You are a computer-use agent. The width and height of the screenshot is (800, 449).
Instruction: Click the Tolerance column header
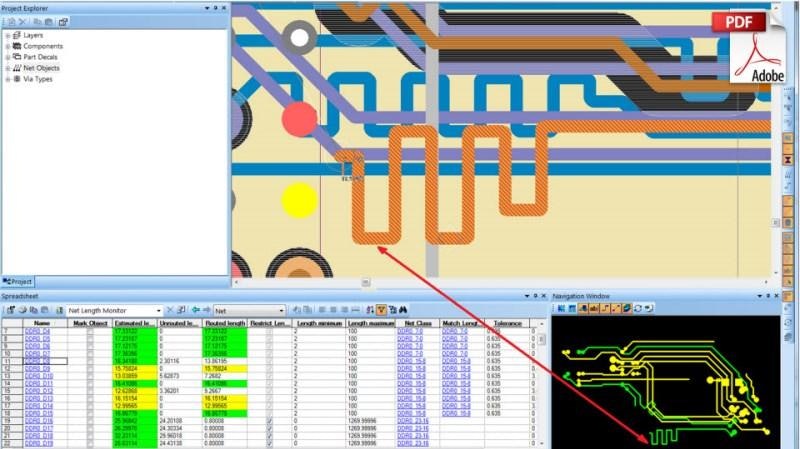point(507,323)
